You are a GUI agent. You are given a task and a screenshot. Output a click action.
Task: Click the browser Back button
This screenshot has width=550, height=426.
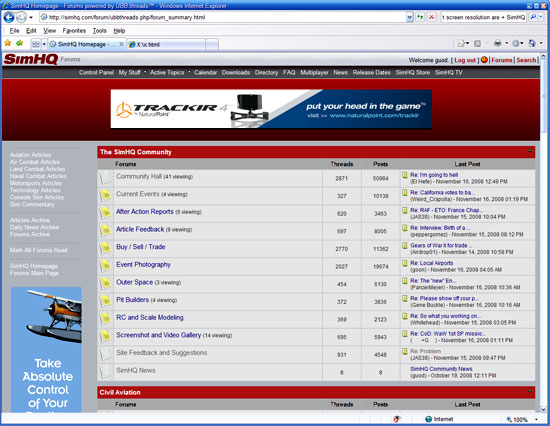click(x=9, y=17)
